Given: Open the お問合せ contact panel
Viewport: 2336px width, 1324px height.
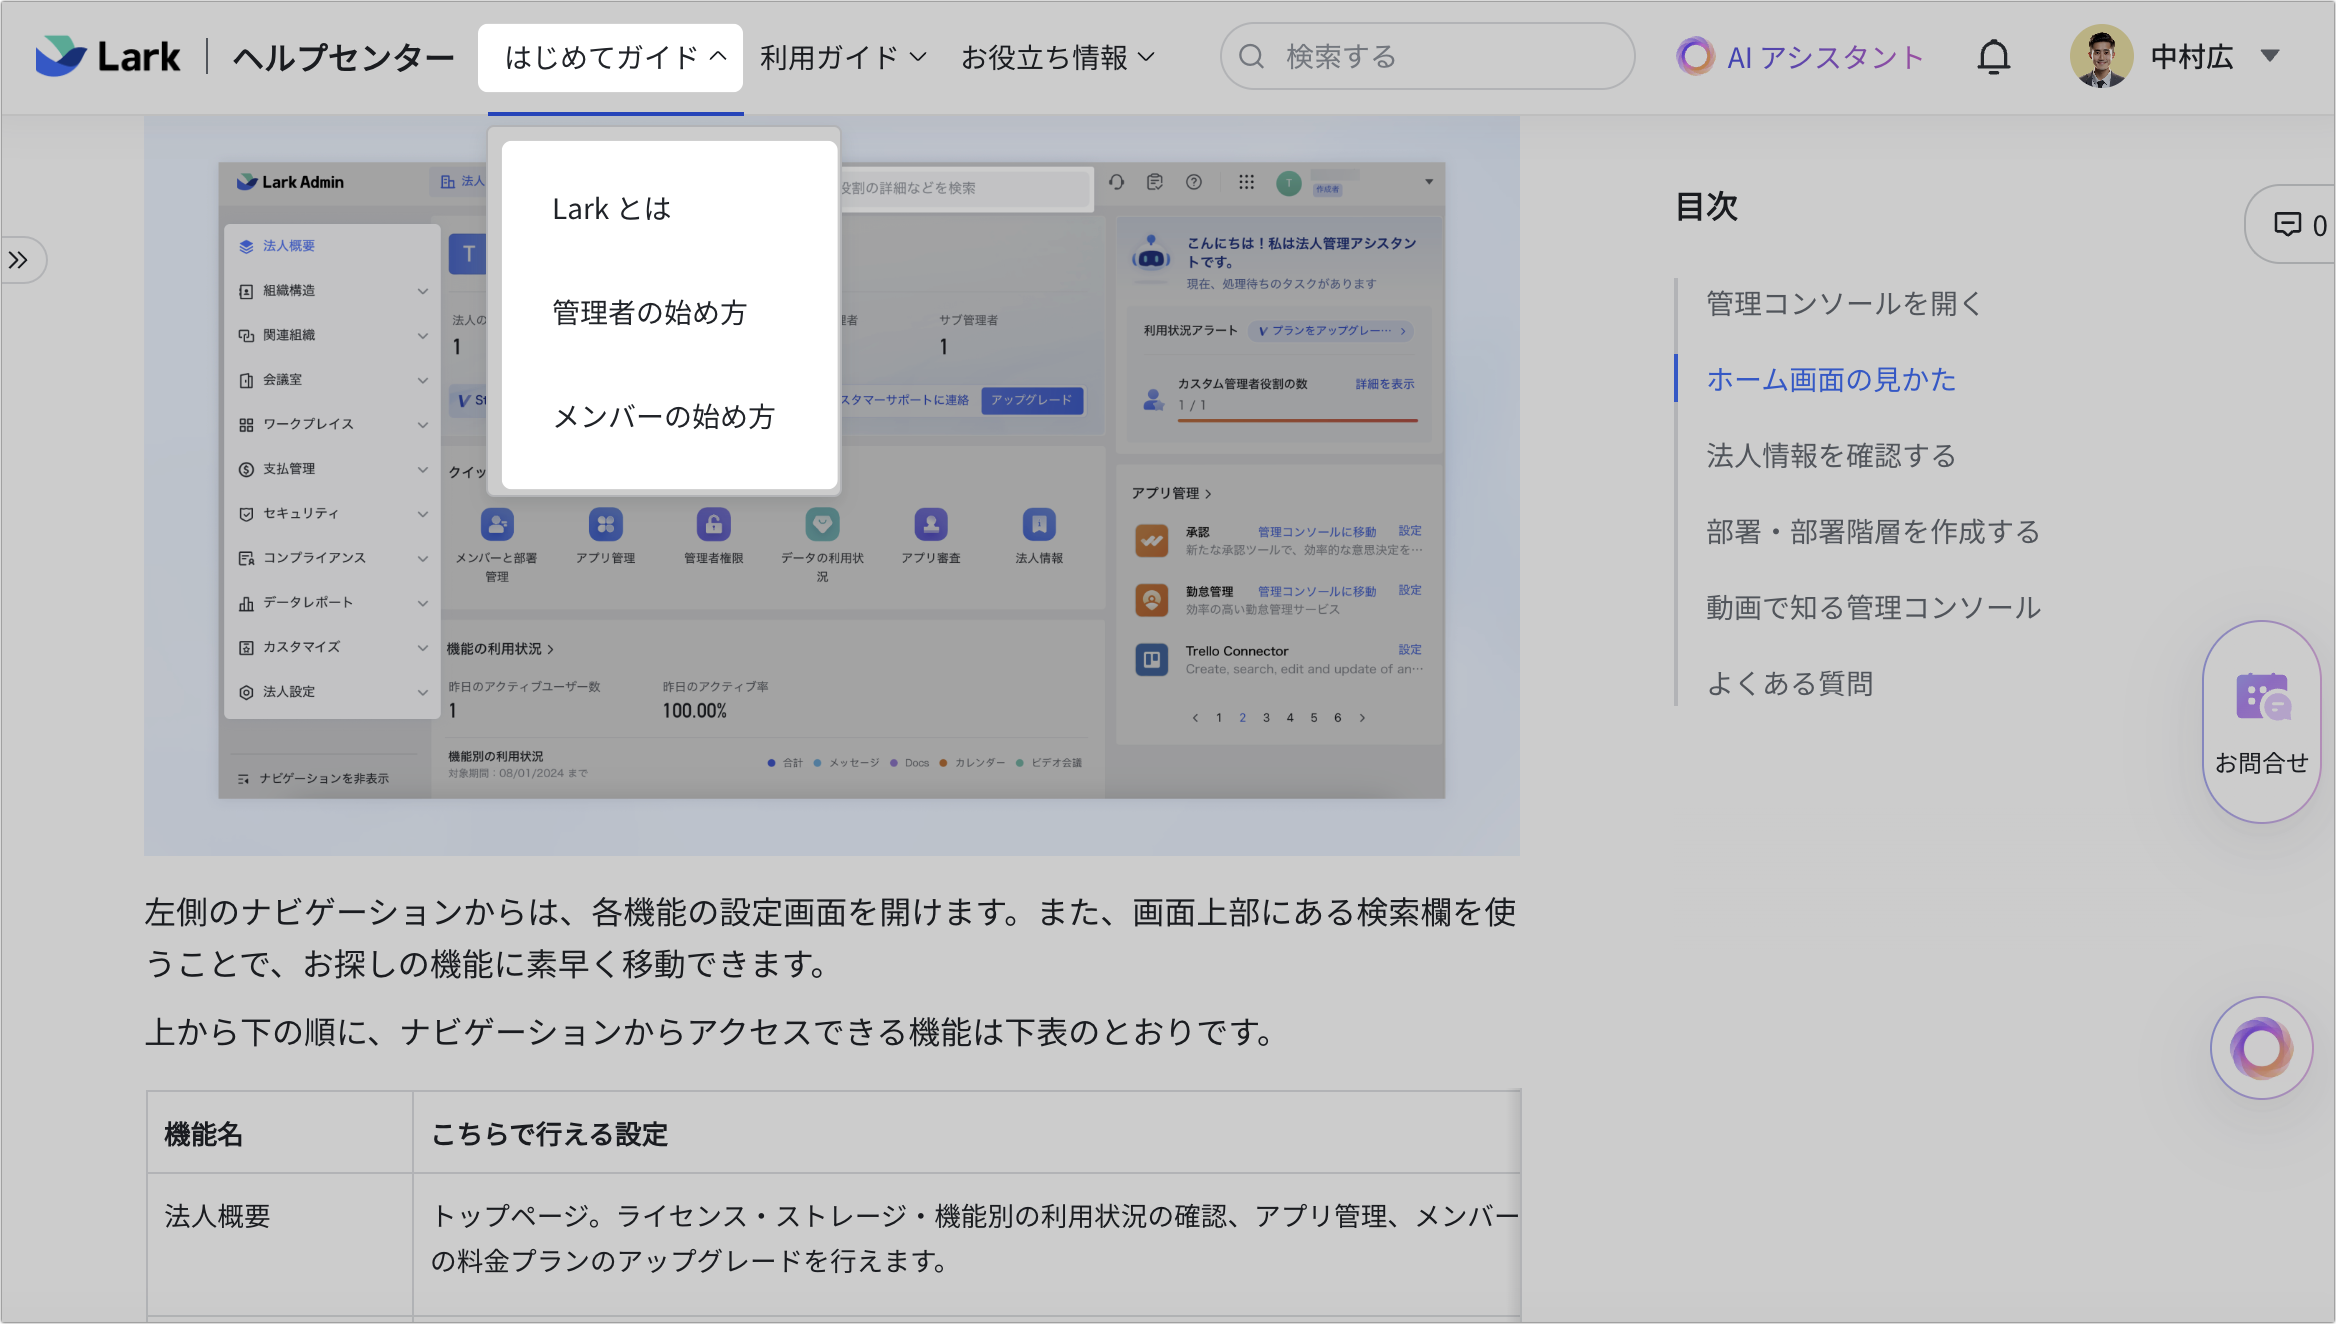Looking at the screenshot, I should click(2262, 720).
